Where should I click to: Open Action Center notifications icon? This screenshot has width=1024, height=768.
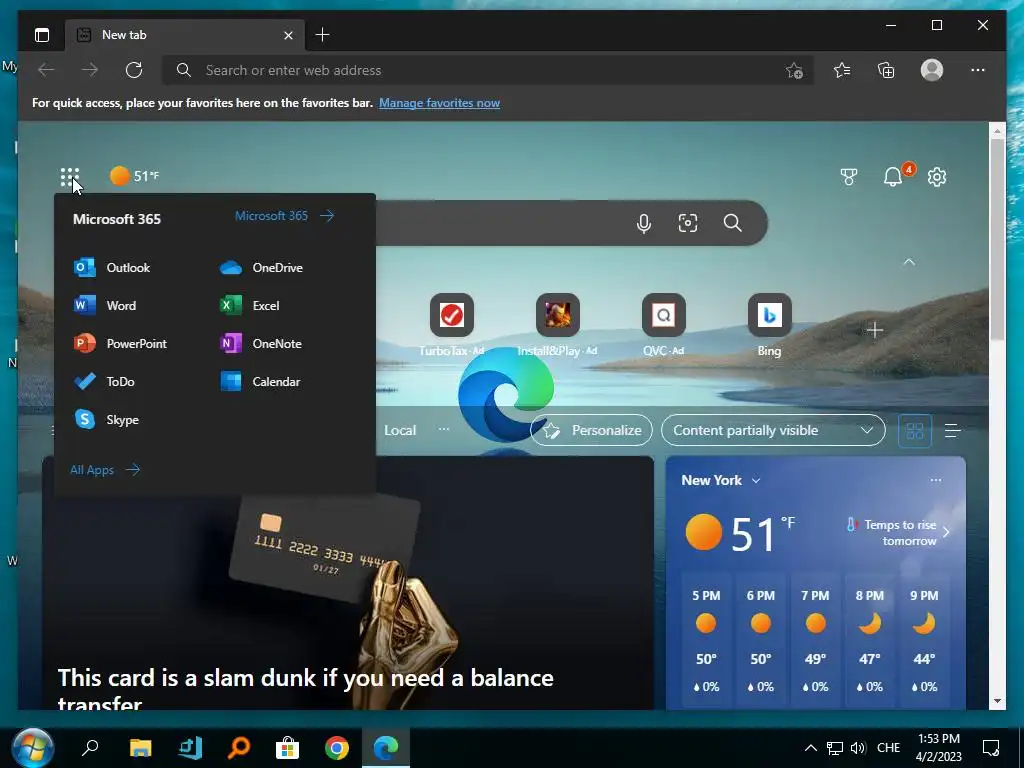[x=991, y=748]
